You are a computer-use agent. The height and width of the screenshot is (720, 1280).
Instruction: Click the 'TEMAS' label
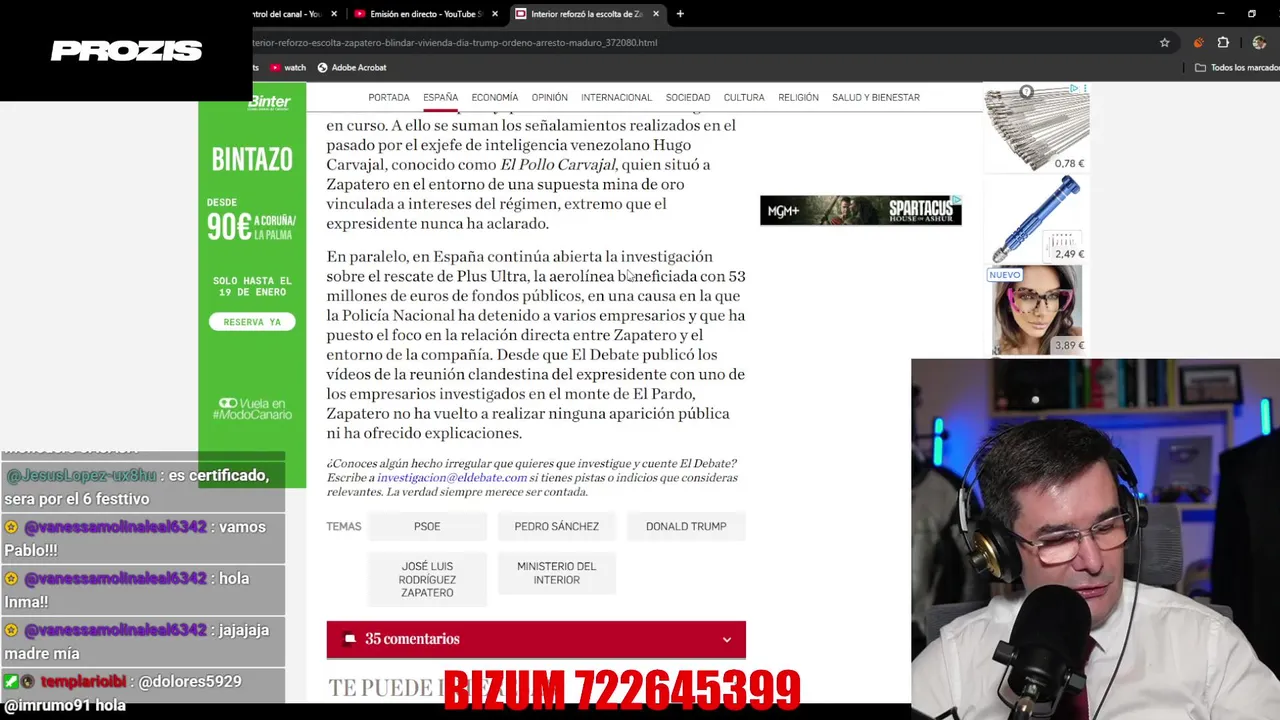click(343, 526)
